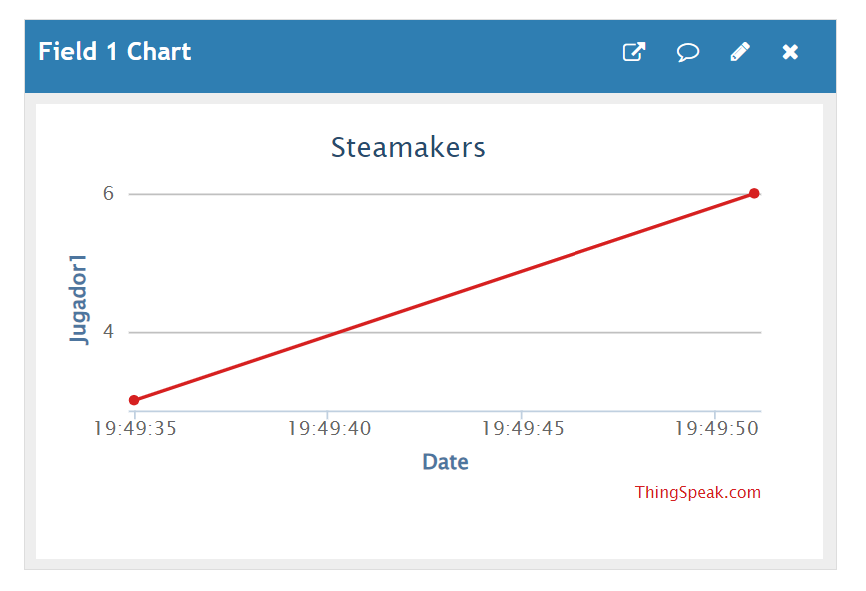
Task: Click the 19:49:35 time tick label
Action: [135, 429]
